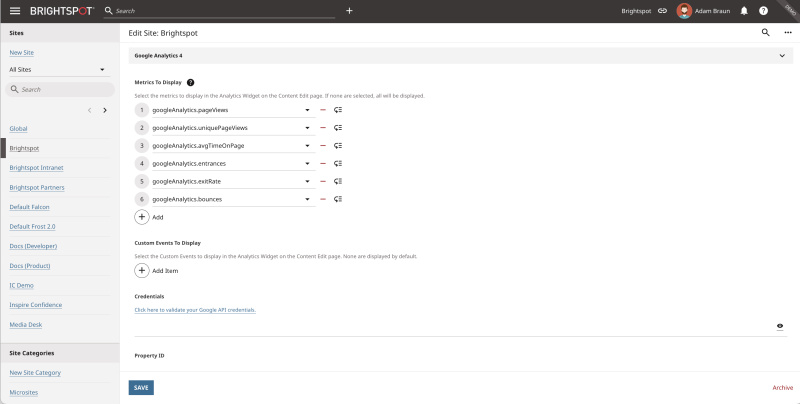This screenshot has width=800, height=404.
Task: Click the link icon beside Brightspot site name
Action: (x=662, y=11)
